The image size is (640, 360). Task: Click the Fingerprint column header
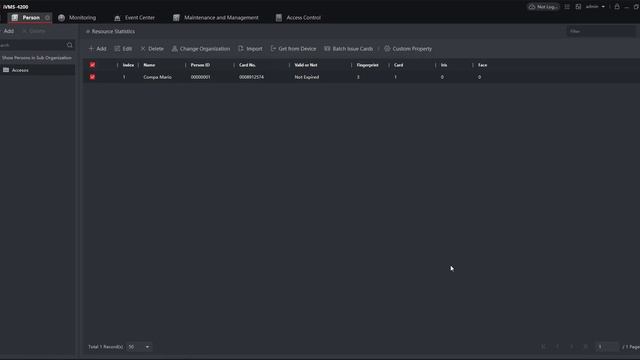(x=367, y=65)
